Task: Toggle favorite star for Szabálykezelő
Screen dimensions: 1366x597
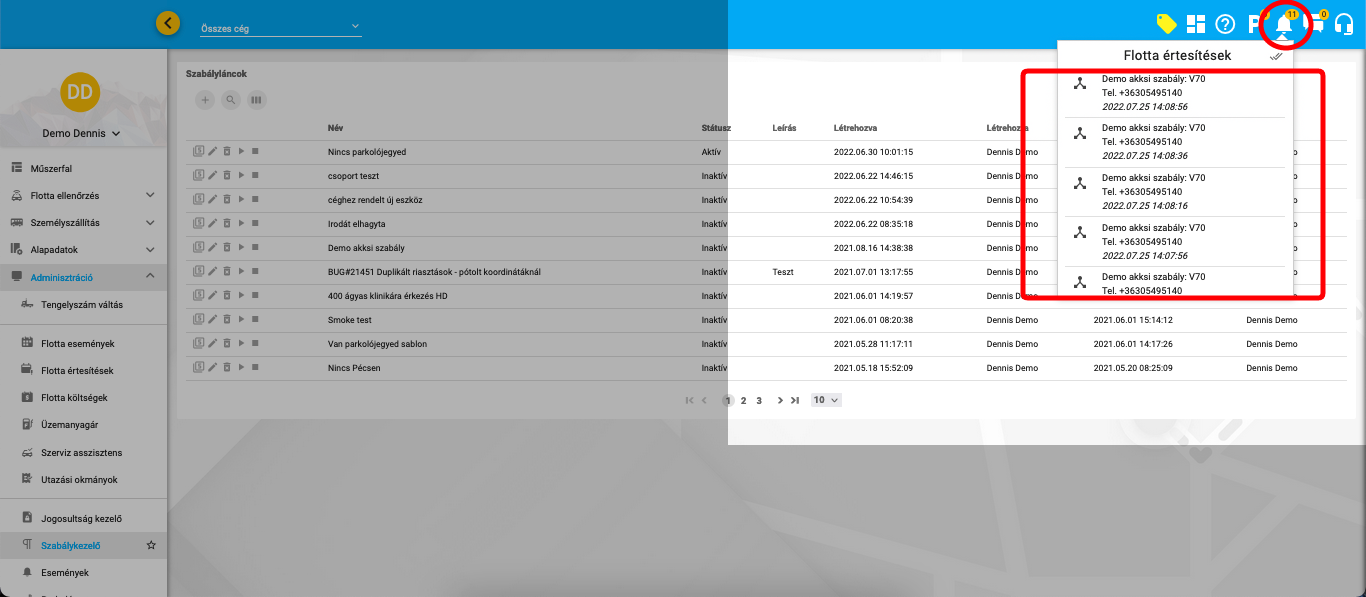Action: pyautogui.click(x=151, y=546)
